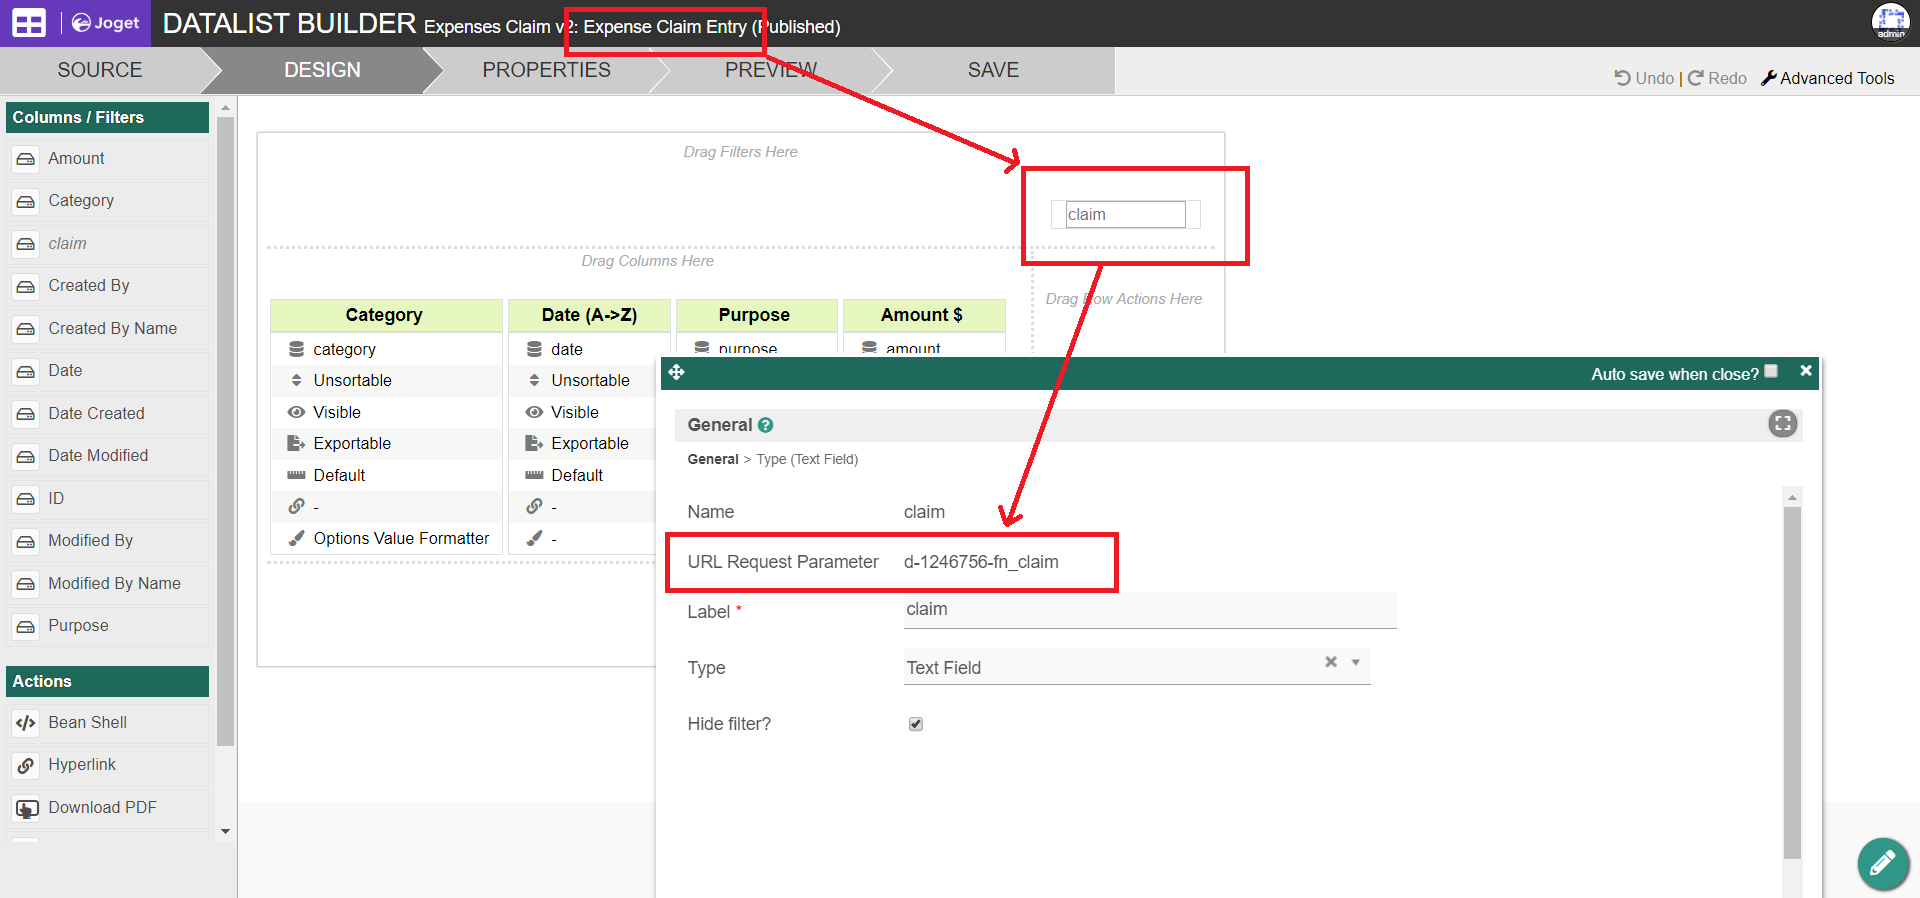Click the Download PDF action icon

pyautogui.click(x=27, y=808)
